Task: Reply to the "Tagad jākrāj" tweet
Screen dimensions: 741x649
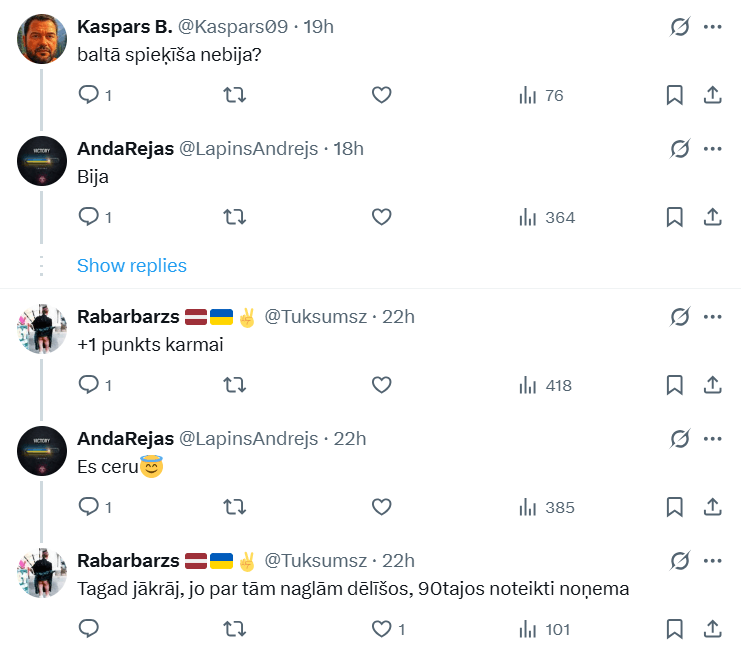Action: [x=88, y=629]
